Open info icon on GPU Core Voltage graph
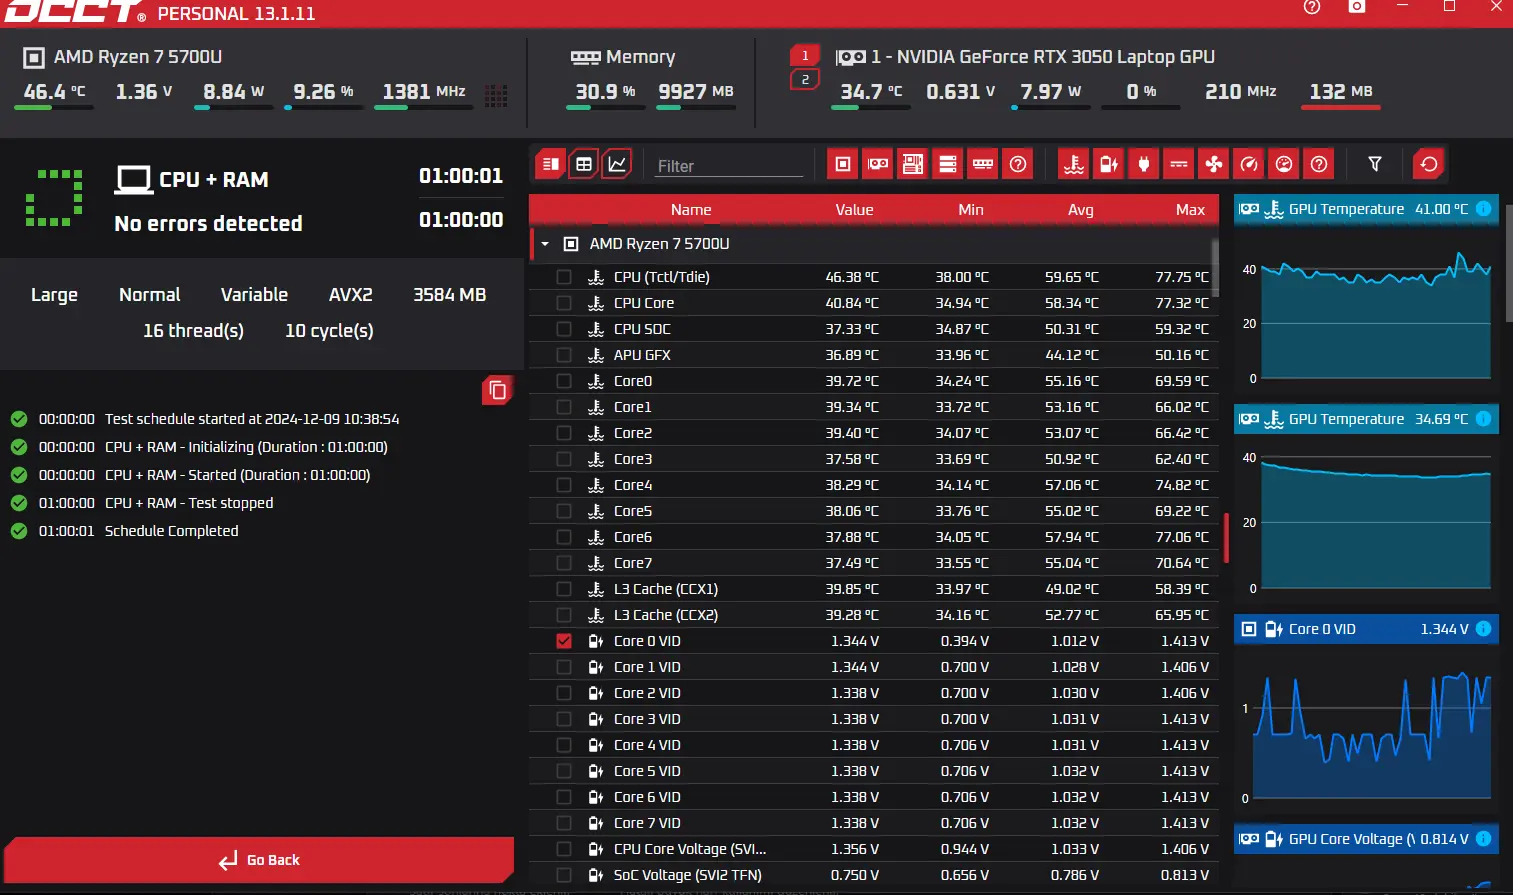This screenshot has height=895, width=1513. tap(1484, 839)
